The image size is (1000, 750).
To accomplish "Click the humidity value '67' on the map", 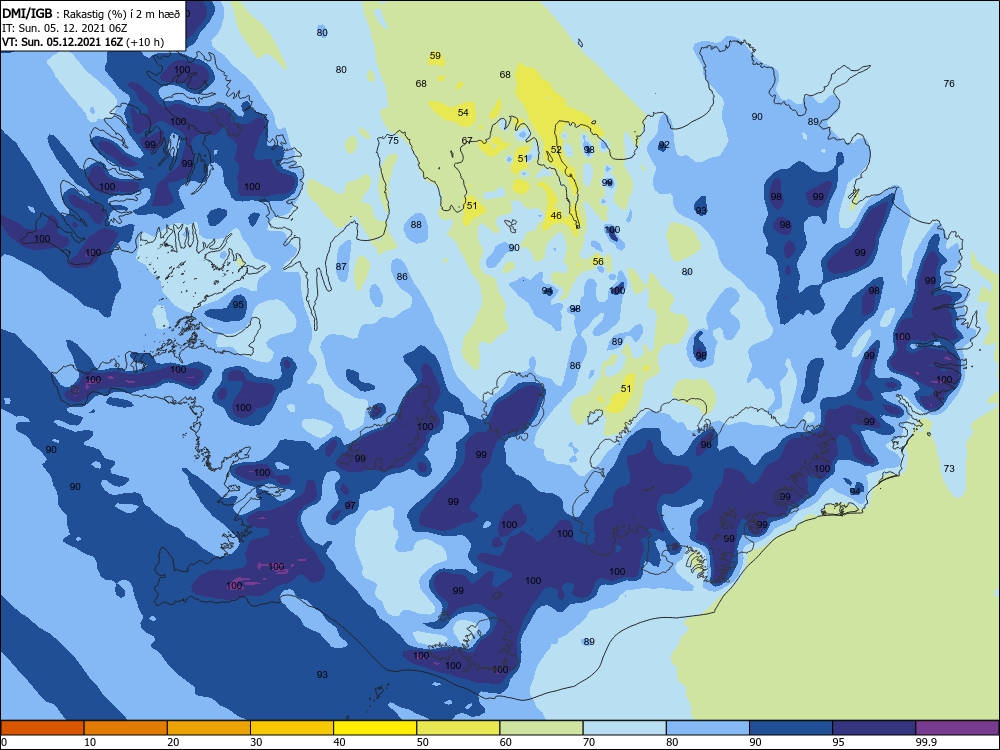I will [x=467, y=141].
